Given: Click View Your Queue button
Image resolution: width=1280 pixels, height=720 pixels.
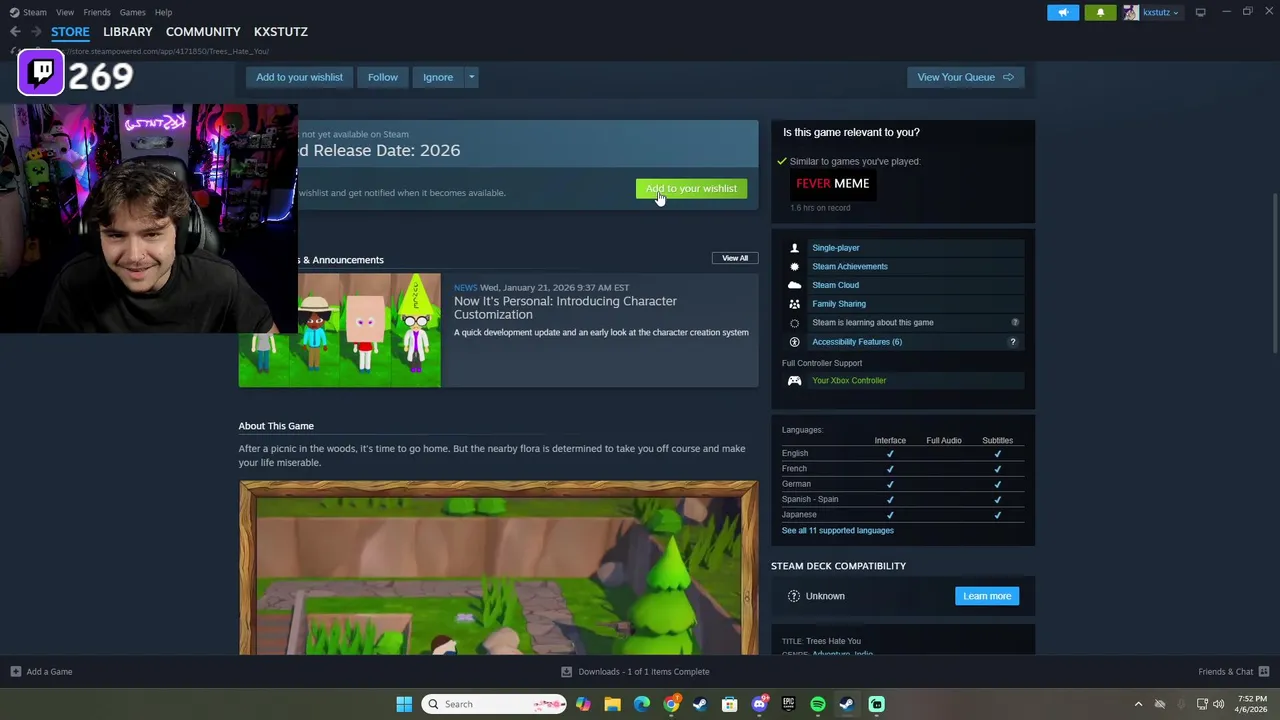Looking at the screenshot, I should pyautogui.click(x=965, y=77).
